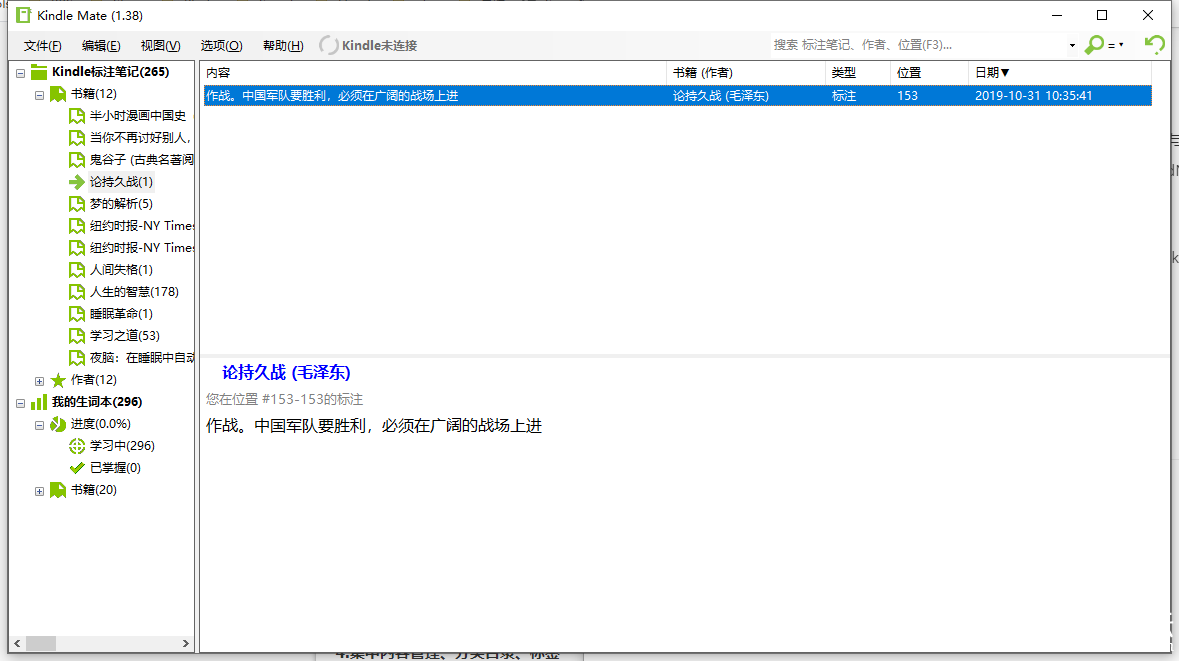Image resolution: width=1179 pixels, height=661 pixels.
Task: Click the date cell 2019-10-31 10:35:41
Action: (x=1033, y=96)
